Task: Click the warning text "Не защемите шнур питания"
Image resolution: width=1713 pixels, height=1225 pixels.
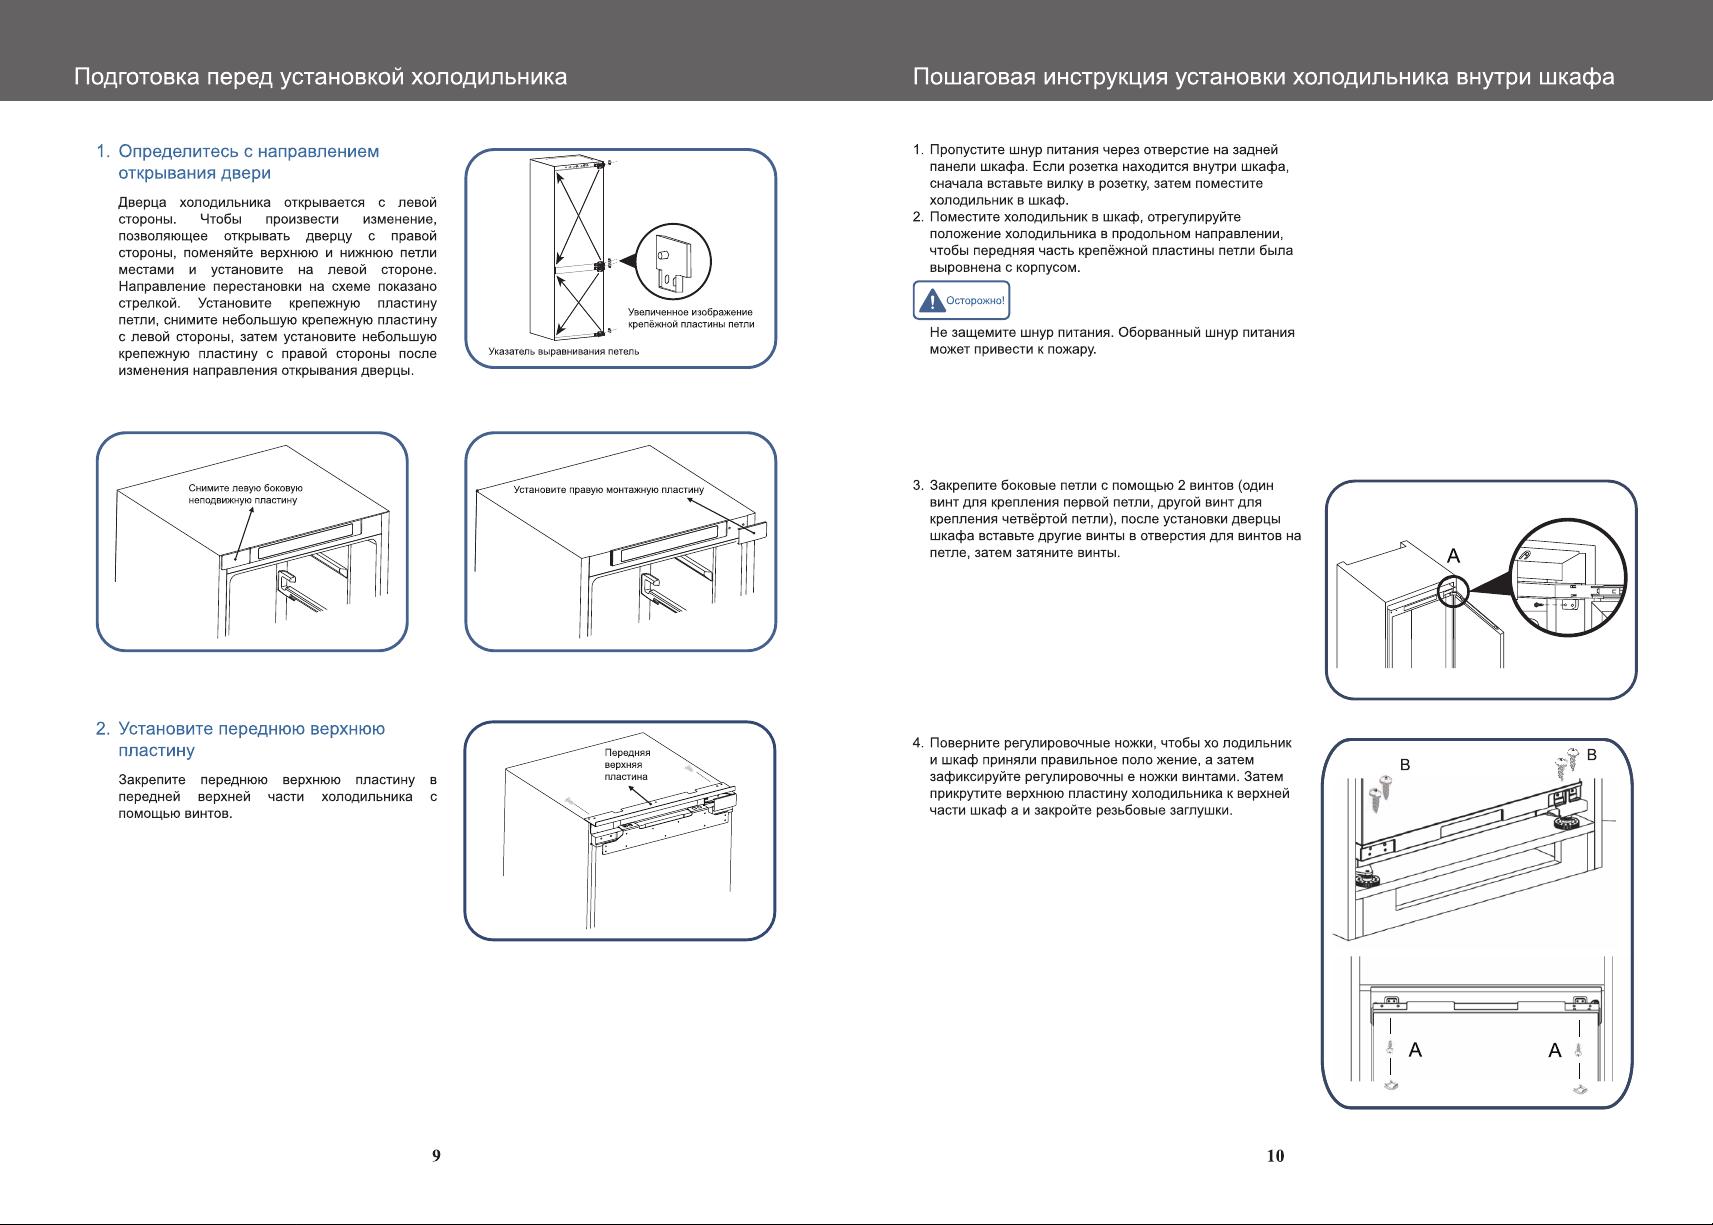Action: (1112, 341)
